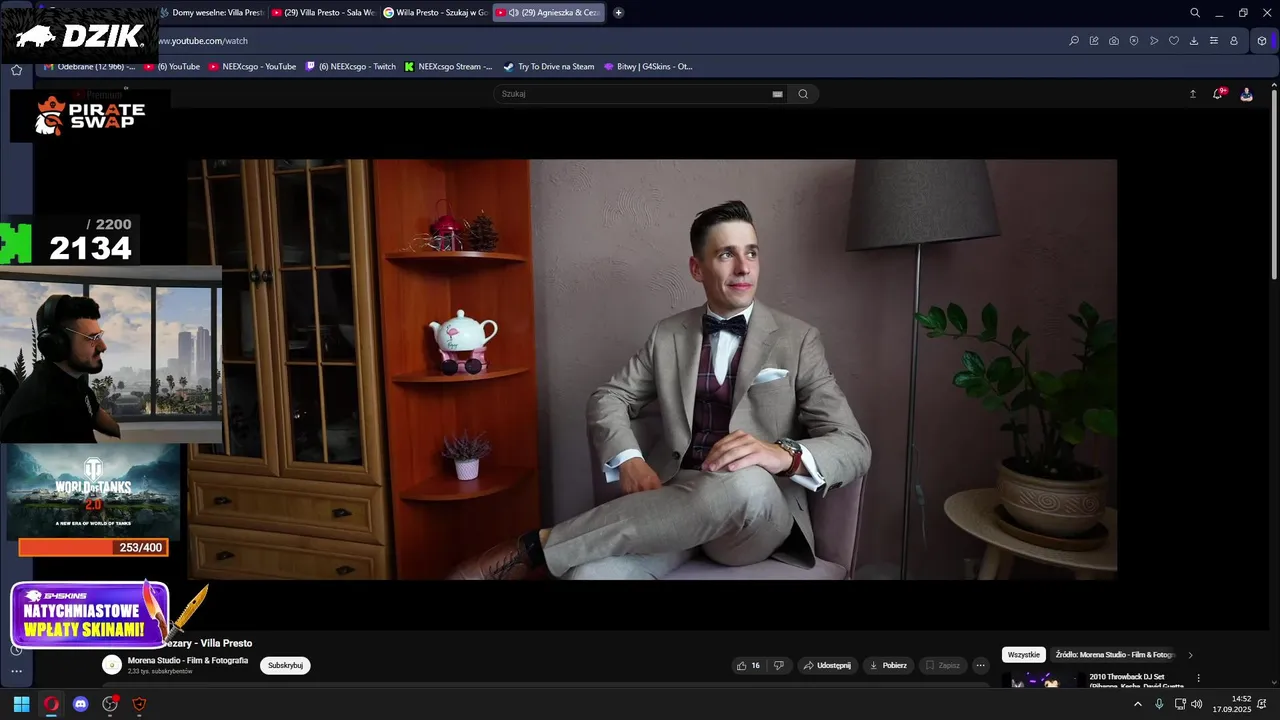Open the Opera downloads icon
The height and width of the screenshot is (720, 1280).
coord(1194,41)
